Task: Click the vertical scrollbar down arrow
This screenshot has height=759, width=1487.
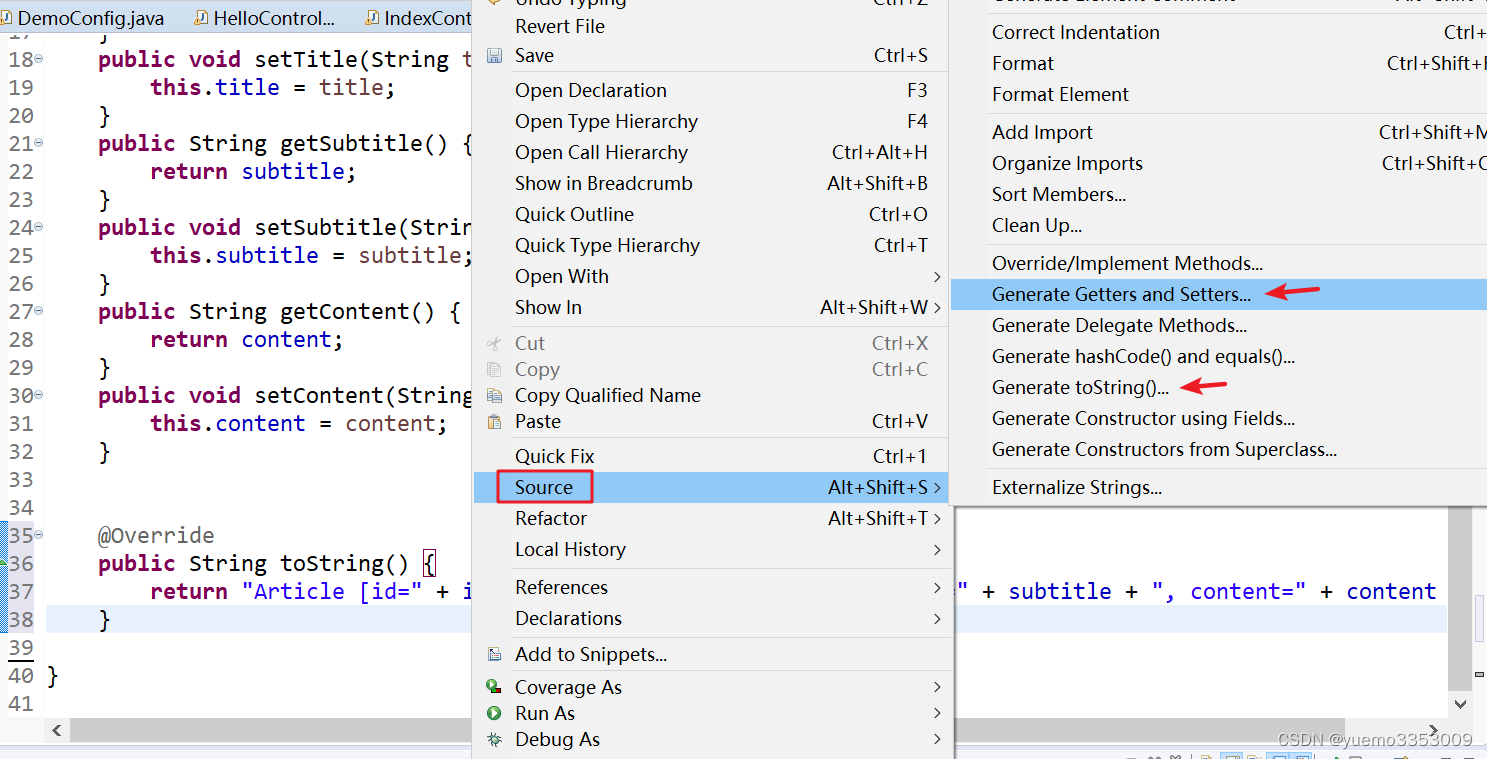Action: (x=1461, y=704)
